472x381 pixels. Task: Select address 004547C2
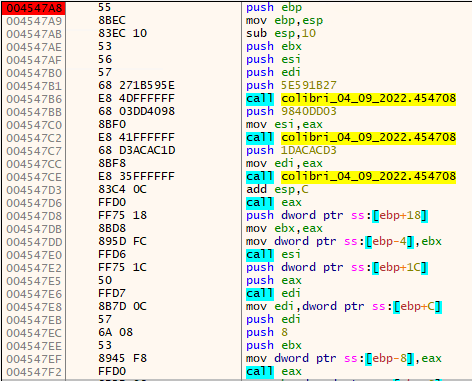coord(34,138)
